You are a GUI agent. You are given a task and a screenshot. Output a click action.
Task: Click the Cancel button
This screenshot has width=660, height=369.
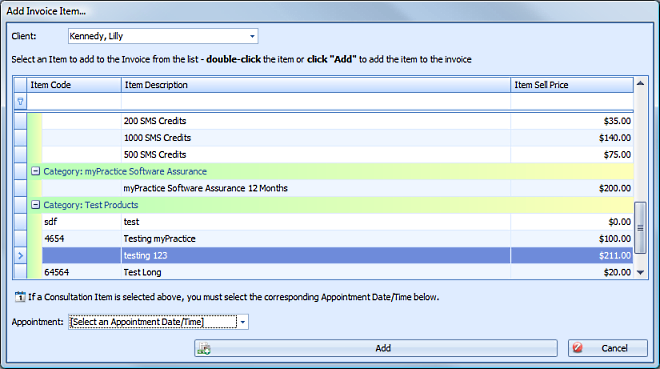coord(607,348)
